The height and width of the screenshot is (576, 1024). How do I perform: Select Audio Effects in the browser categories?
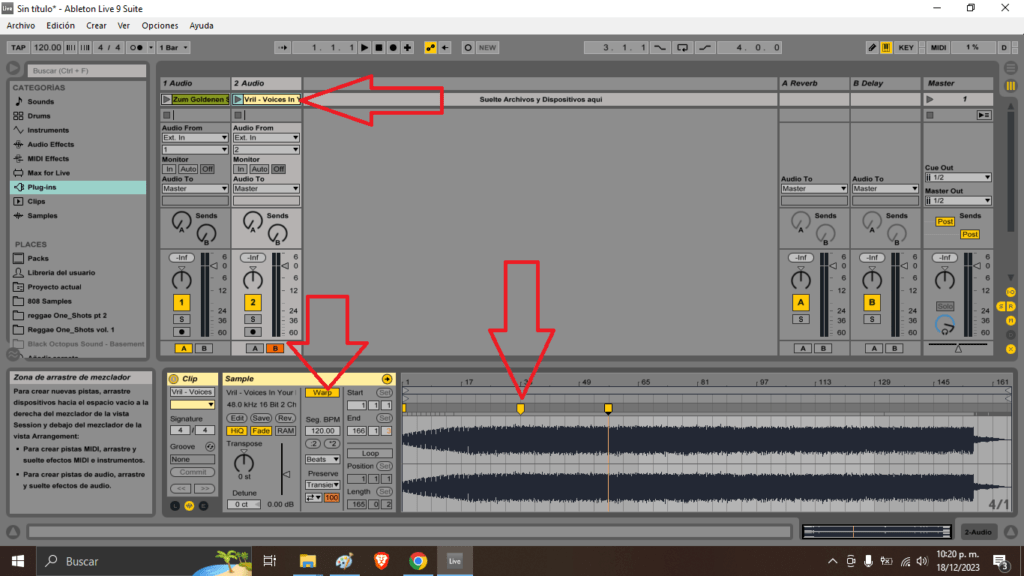pos(50,144)
